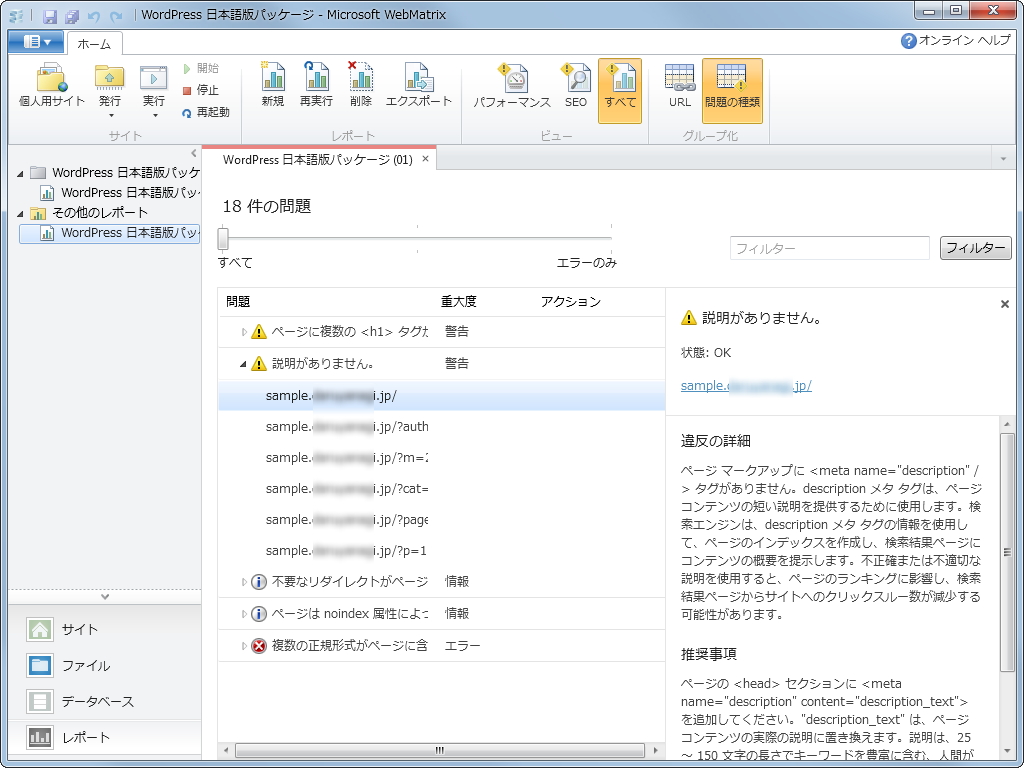Rerun the report using 再実行
Image resolution: width=1024 pixels, height=768 pixels.
click(x=316, y=88)
